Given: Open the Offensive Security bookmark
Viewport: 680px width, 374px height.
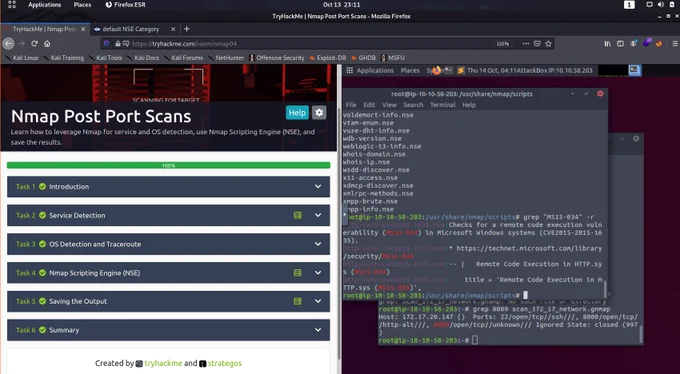Looking at the screenshot, I should (x=277, y=58).
